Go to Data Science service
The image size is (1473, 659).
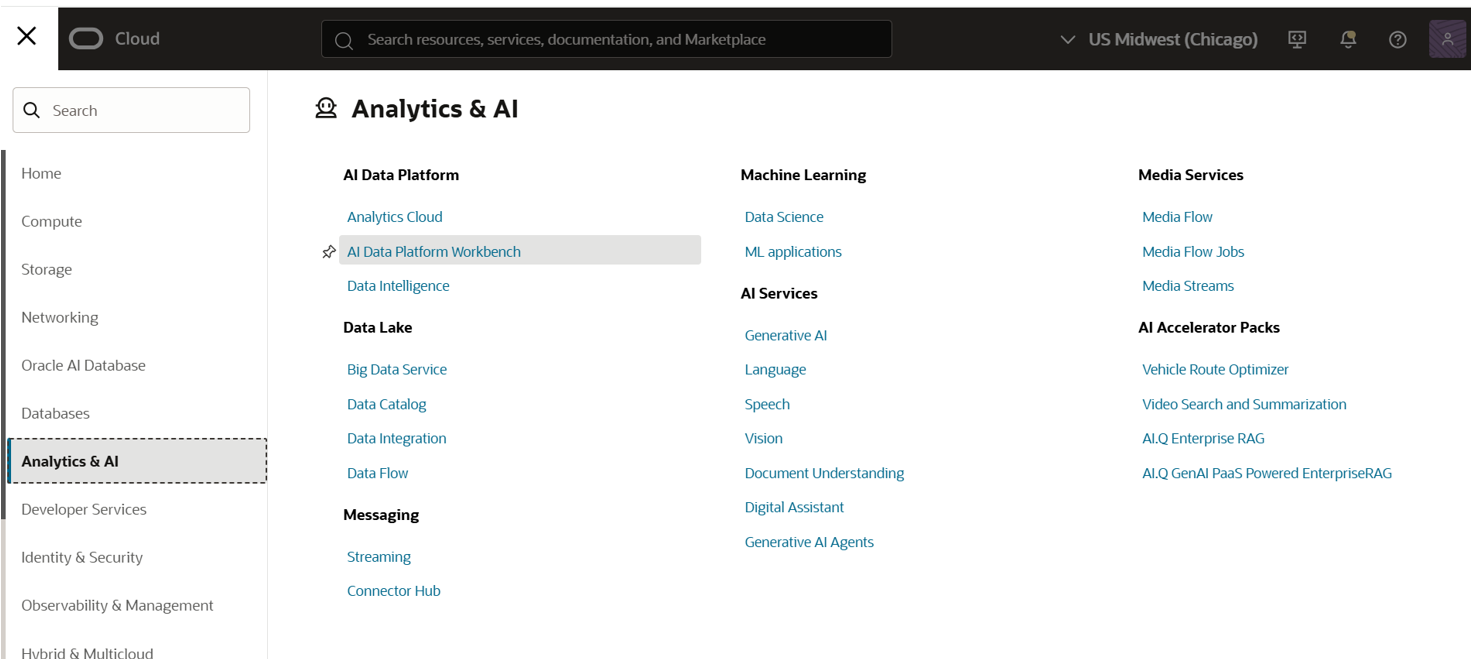pos(784,217)
